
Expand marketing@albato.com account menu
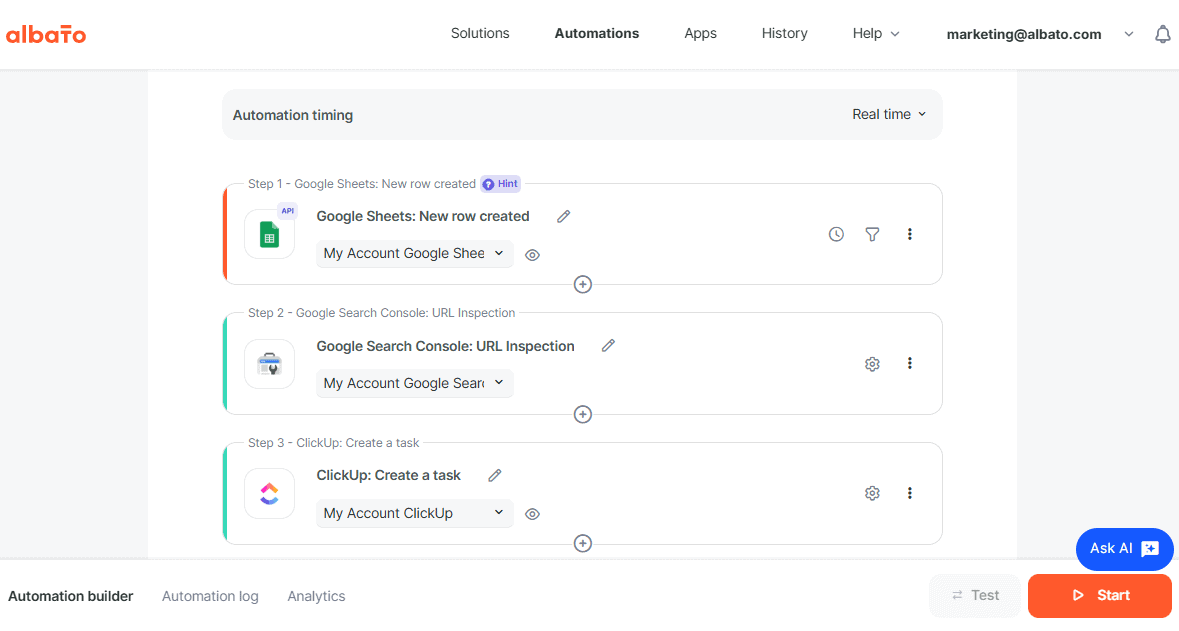click(1039, 34)
